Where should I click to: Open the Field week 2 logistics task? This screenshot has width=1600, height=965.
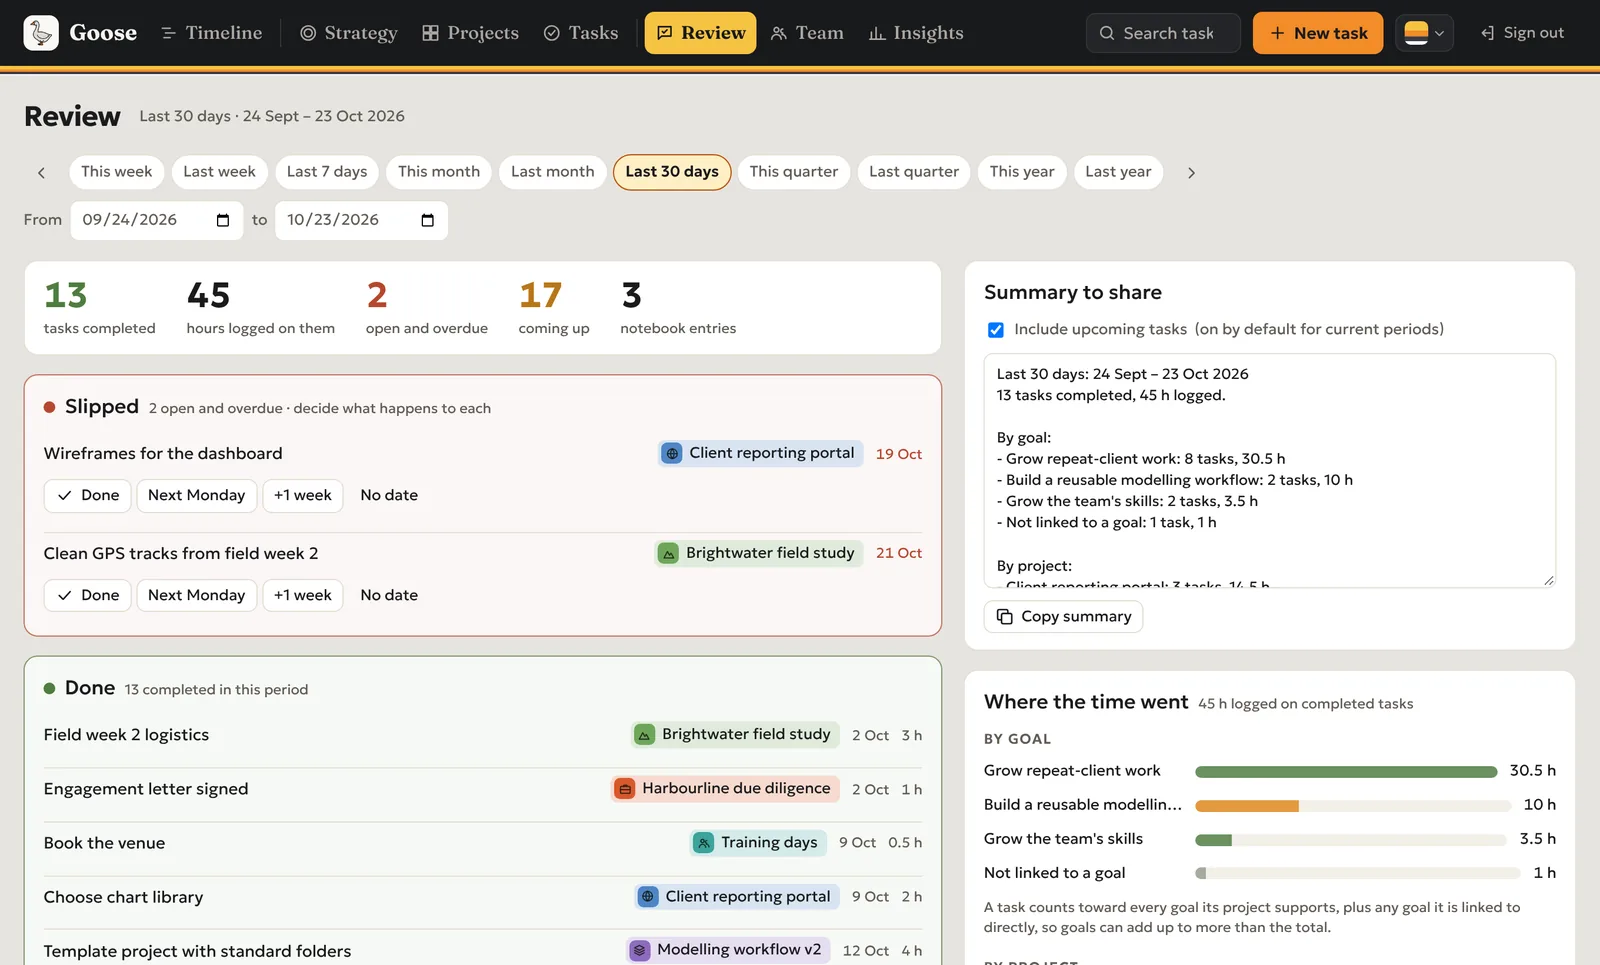[126, 735]
